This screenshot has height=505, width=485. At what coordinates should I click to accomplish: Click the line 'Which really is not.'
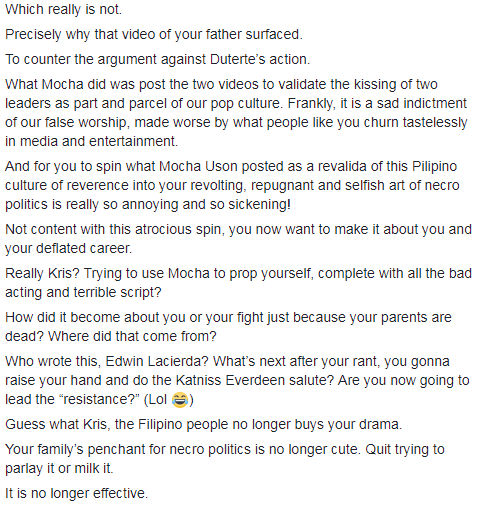click(x=64, y=9)
